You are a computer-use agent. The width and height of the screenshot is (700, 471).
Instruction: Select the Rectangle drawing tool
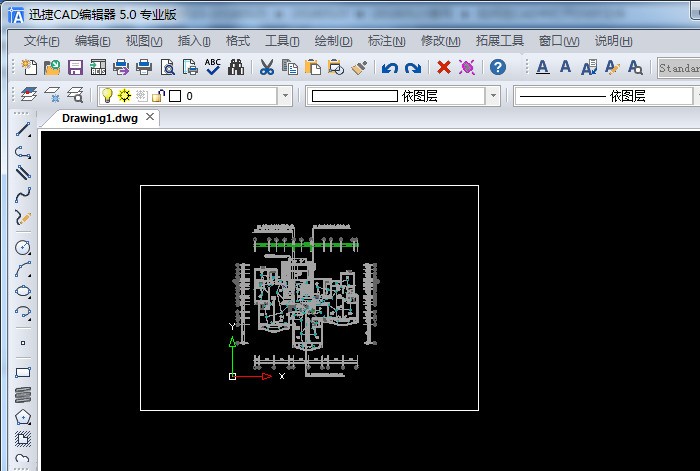pos(23,372)
